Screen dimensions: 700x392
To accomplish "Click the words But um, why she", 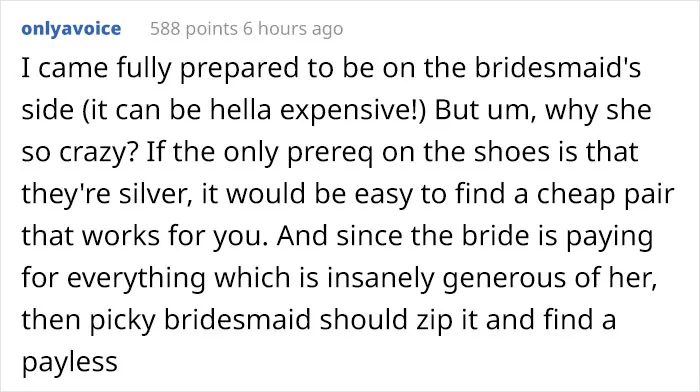I will point(543,110).
